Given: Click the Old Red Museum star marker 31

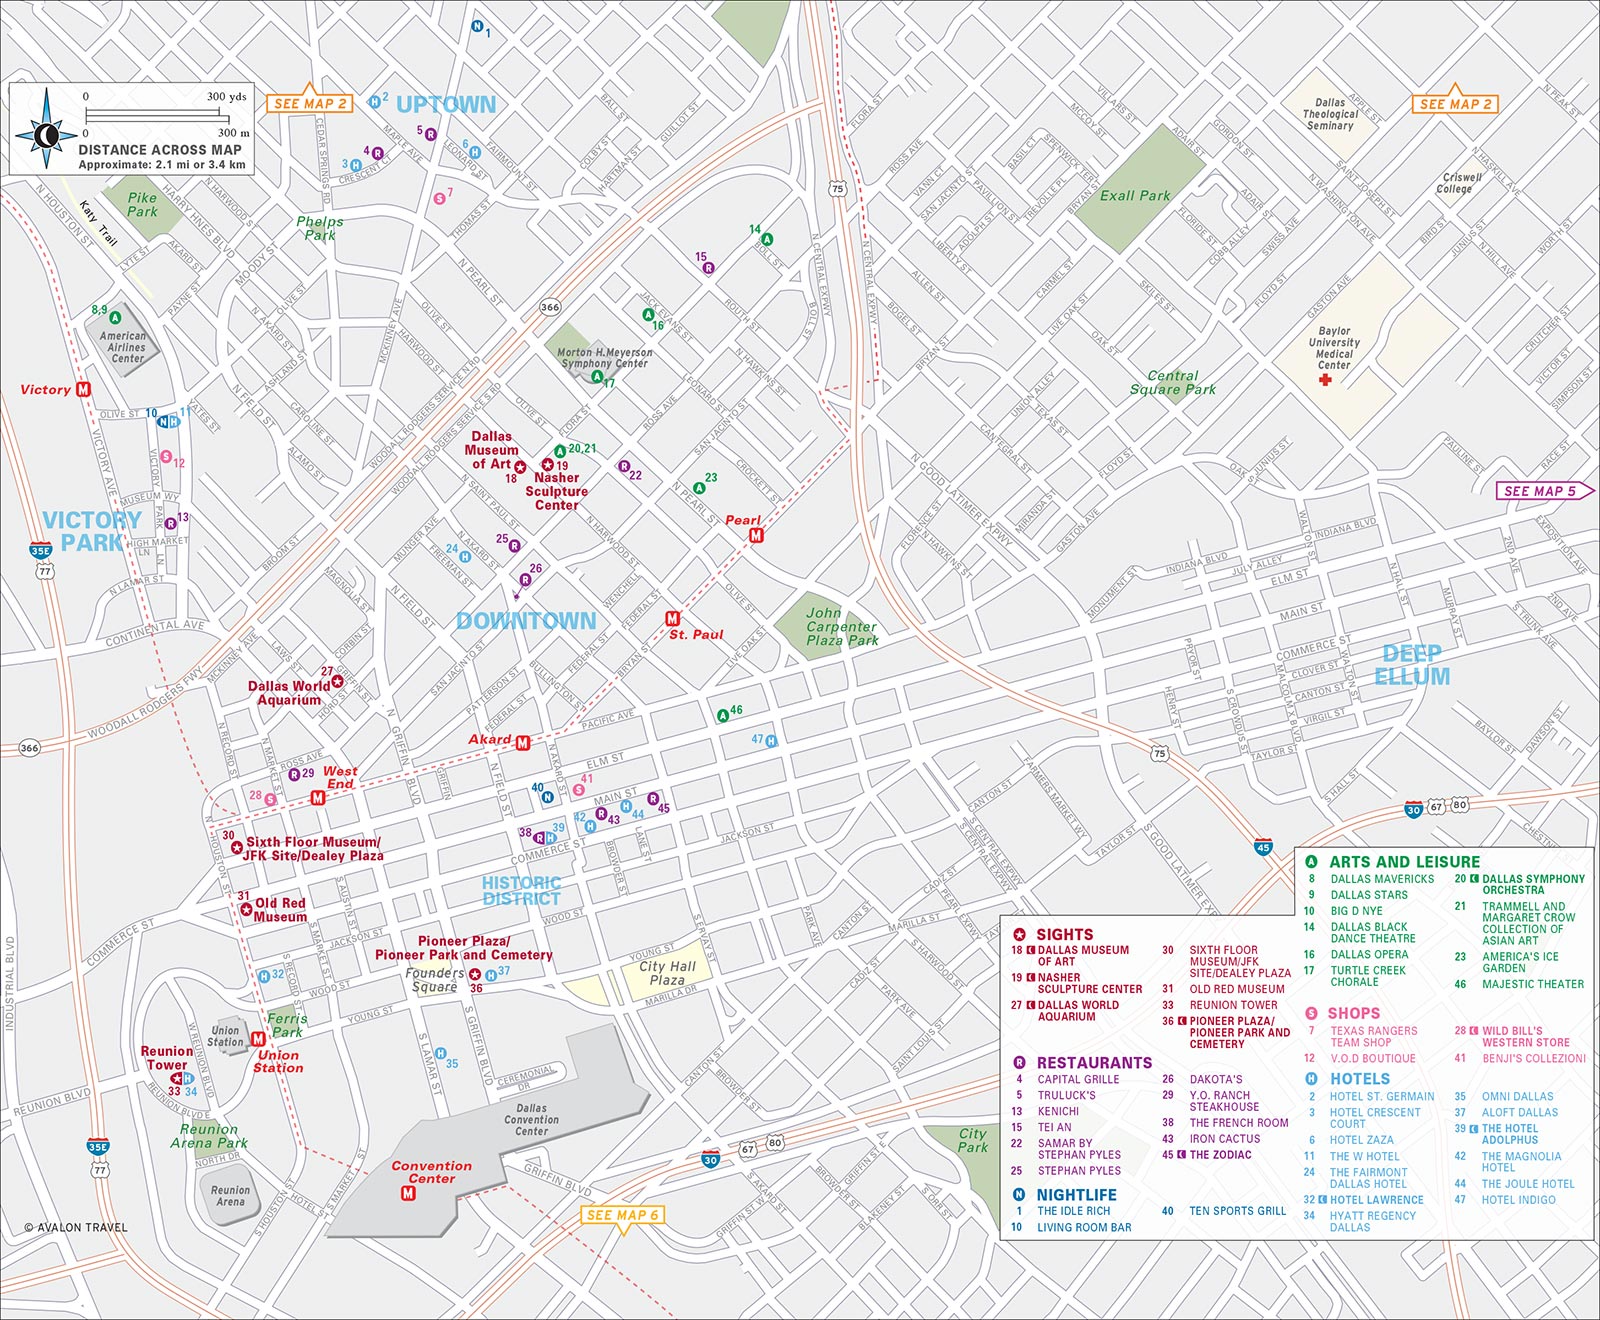Looking at the screenshot, I should coord(246,909).
